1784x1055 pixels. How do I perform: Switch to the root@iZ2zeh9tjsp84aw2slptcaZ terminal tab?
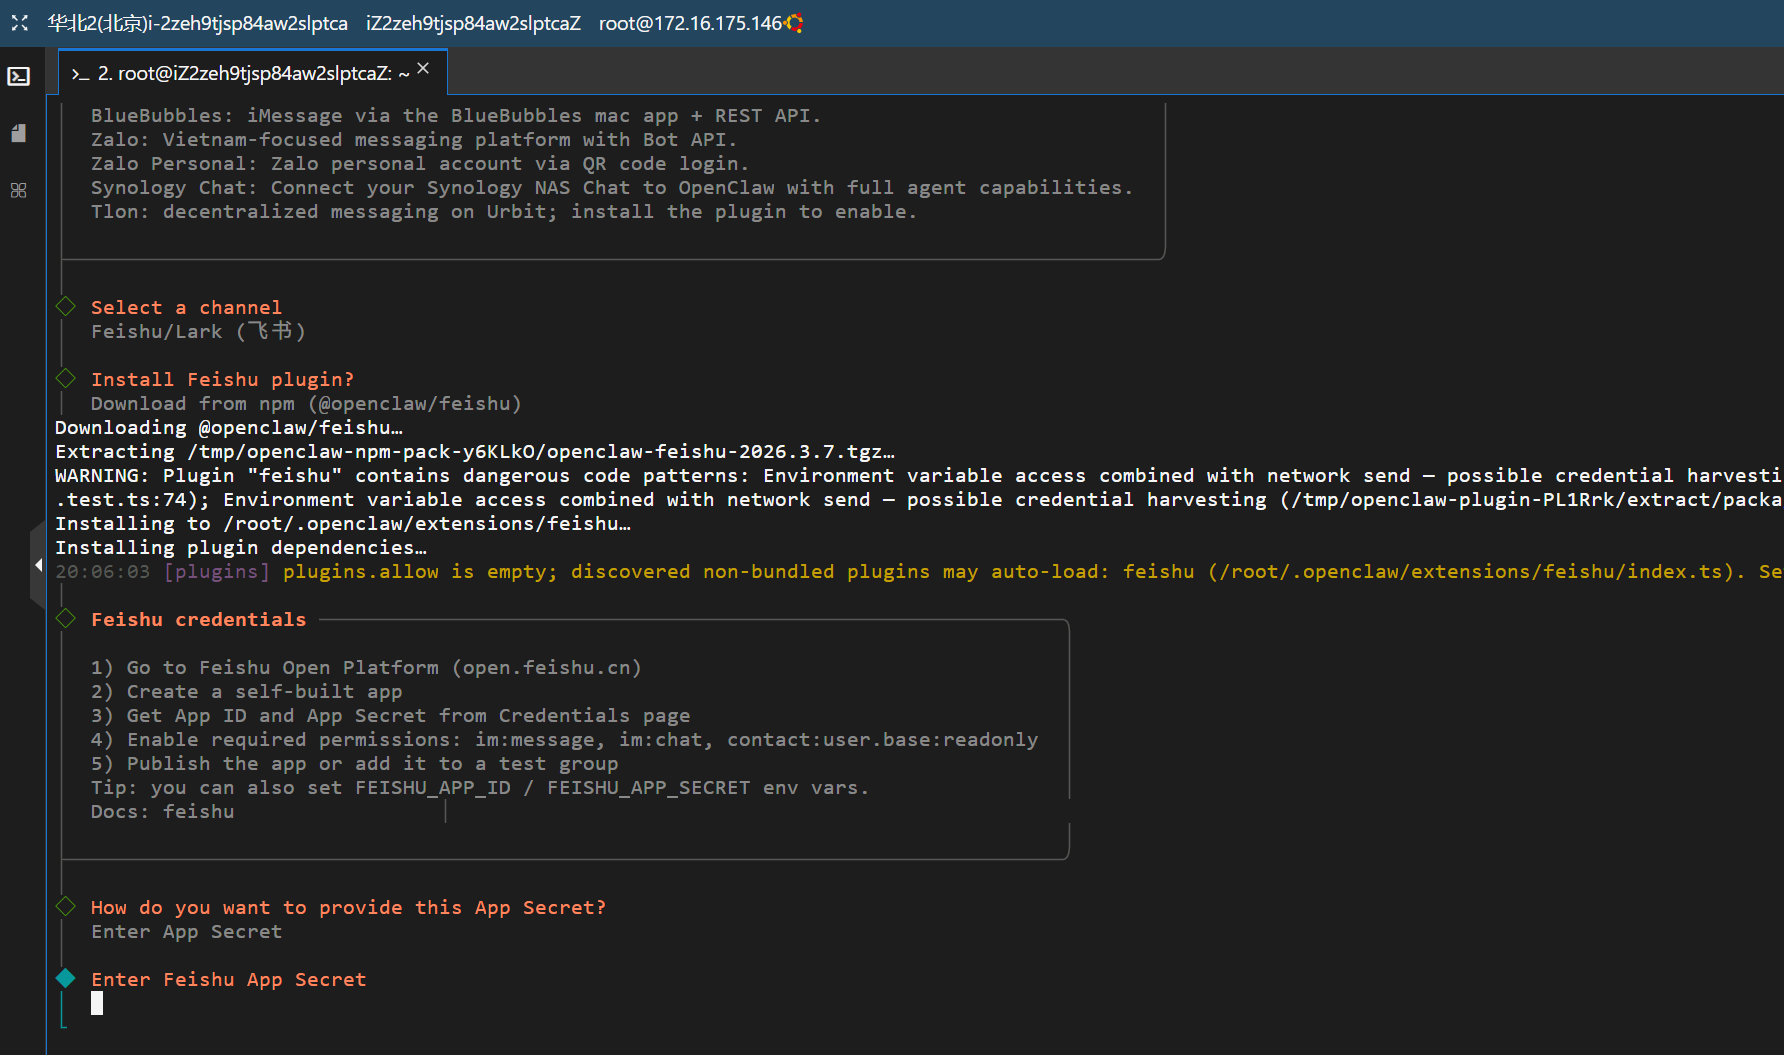pyautogui.click(x=244, y=73)
